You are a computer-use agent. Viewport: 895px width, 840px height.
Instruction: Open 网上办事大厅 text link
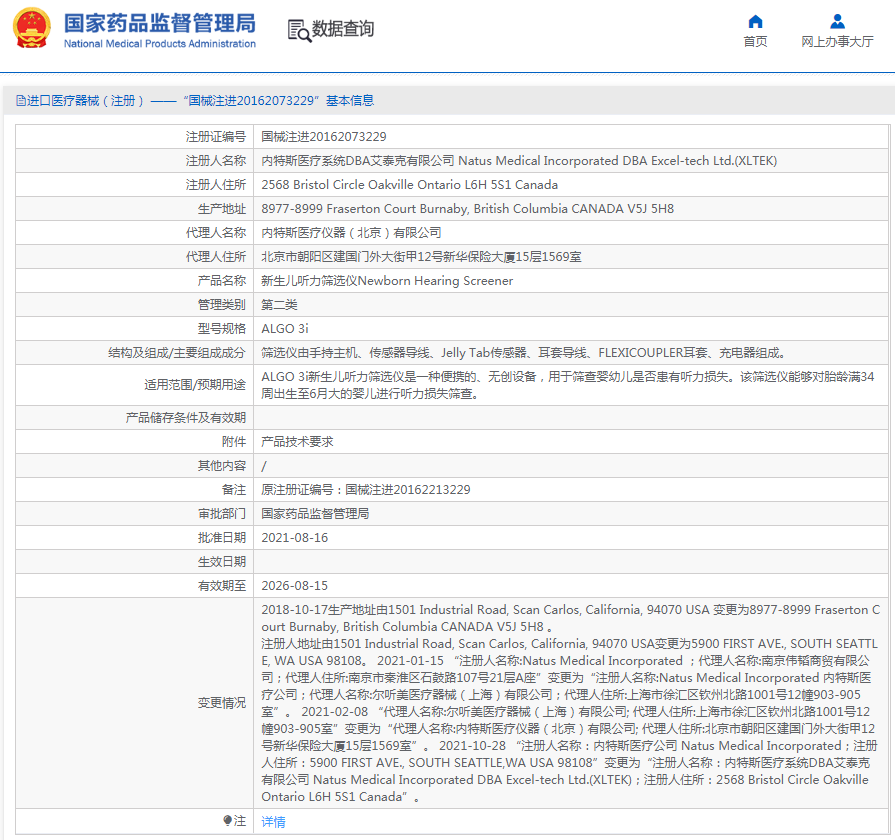coord(837,42)
